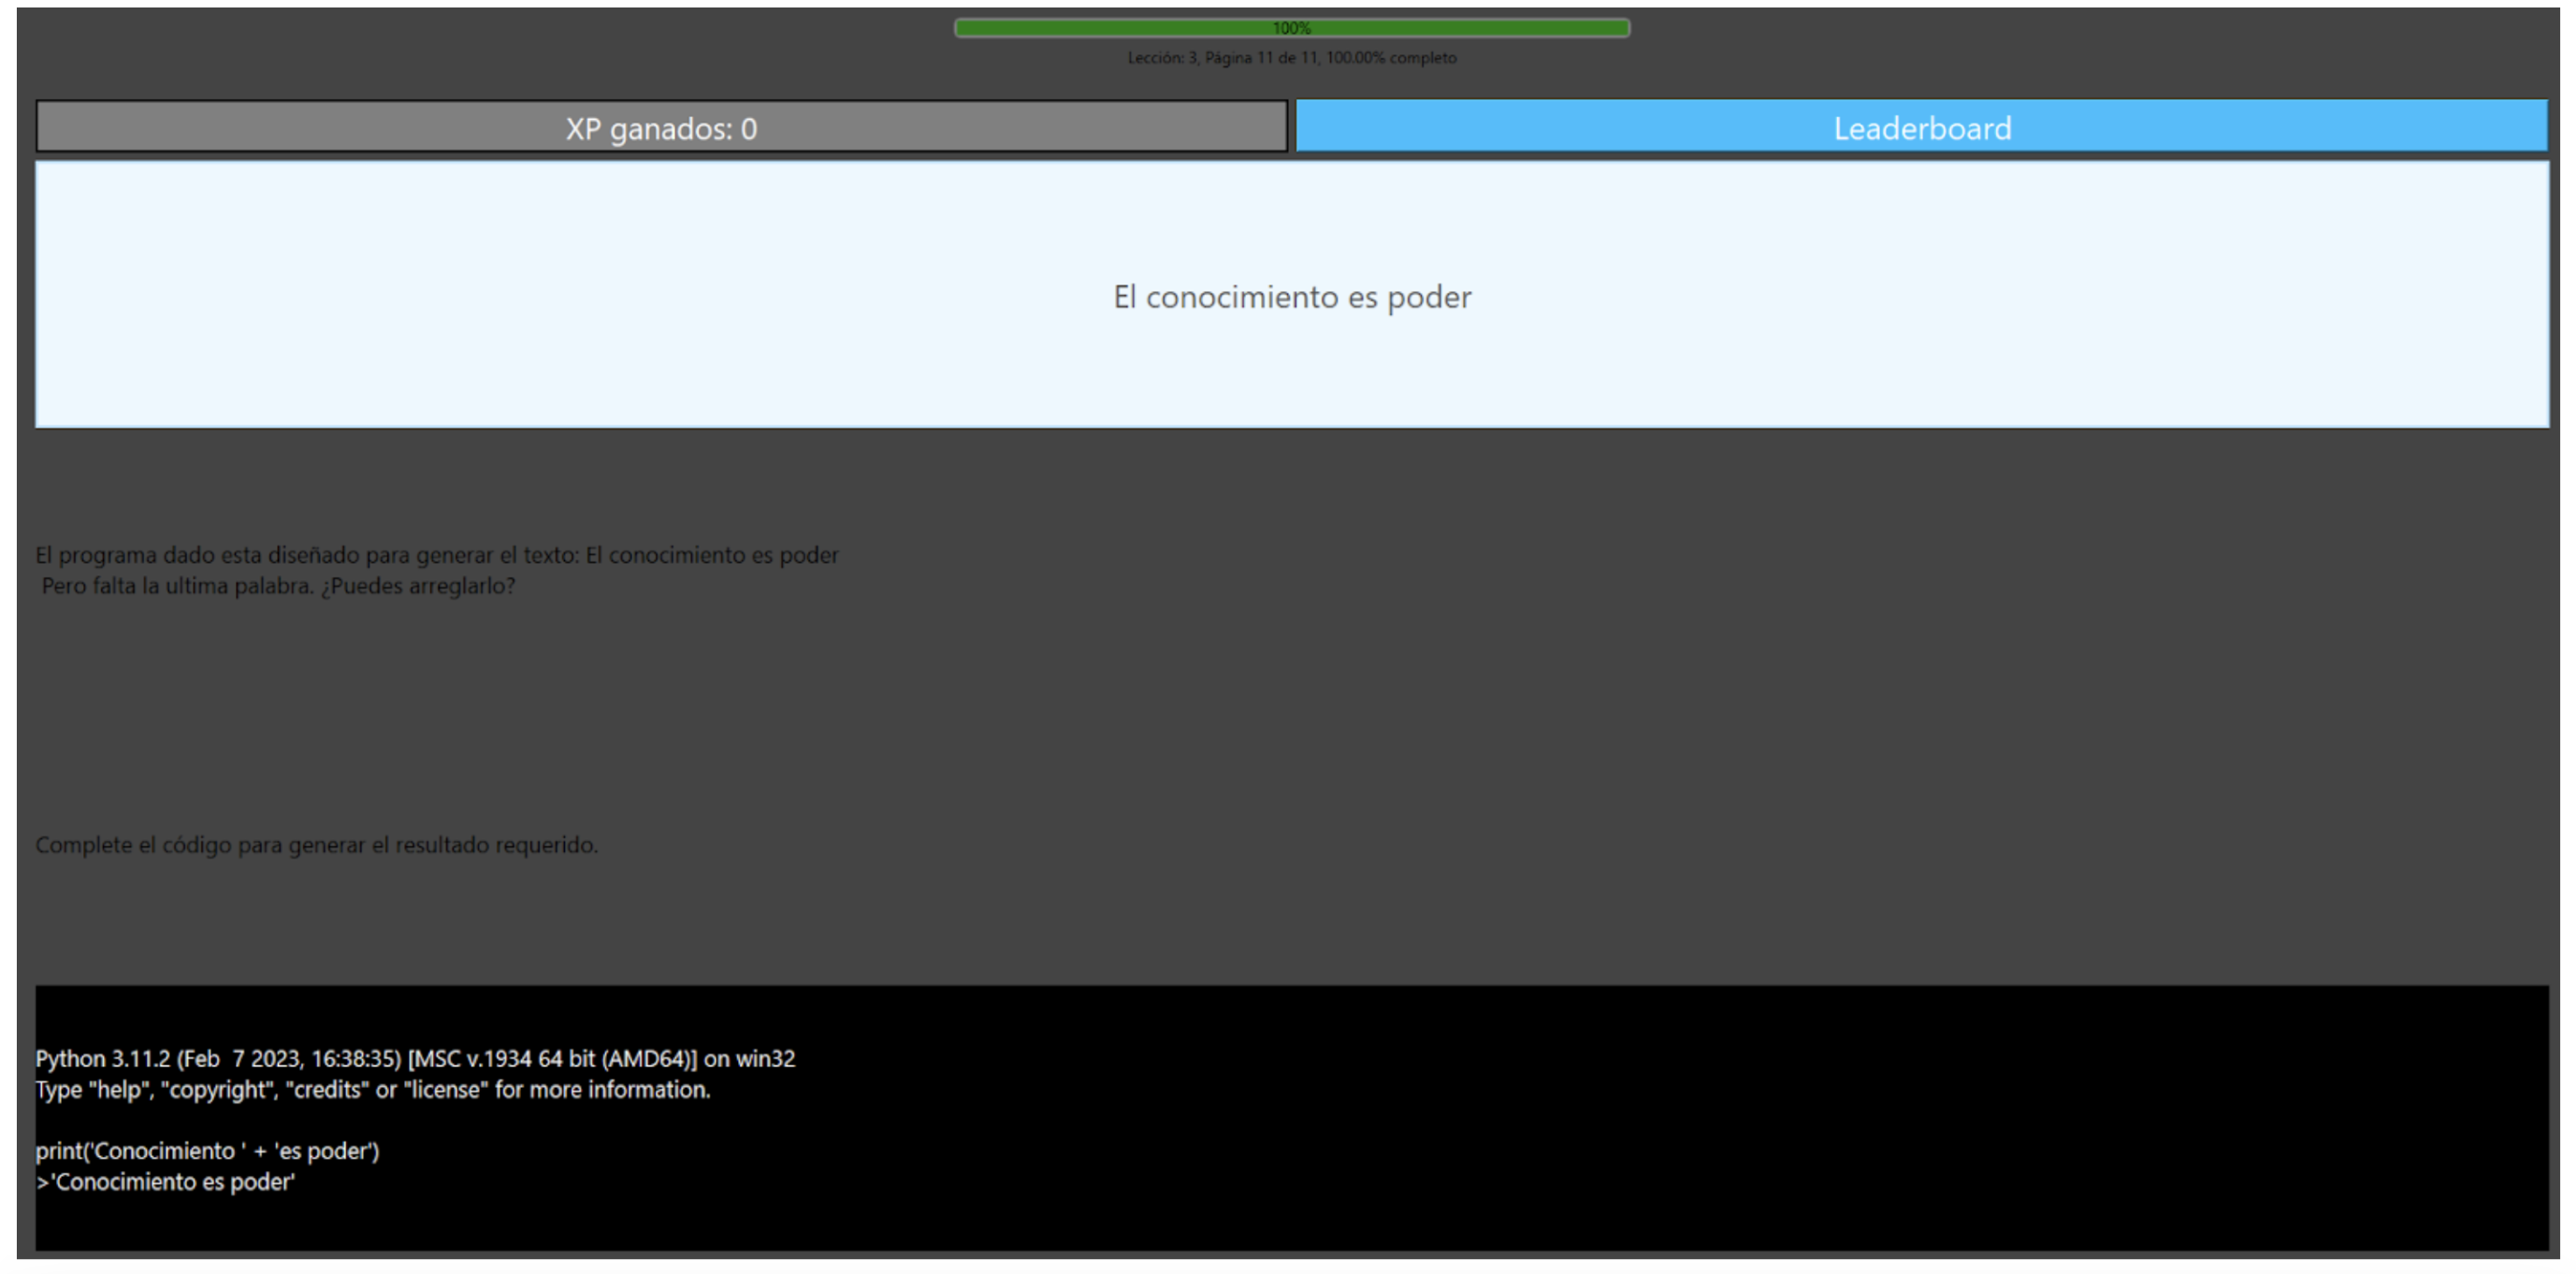This screenshot has height=1274, width=2576.
Task: Click the 'Conocimiento ' string in print statement
Action: [x=166, y=1151]
